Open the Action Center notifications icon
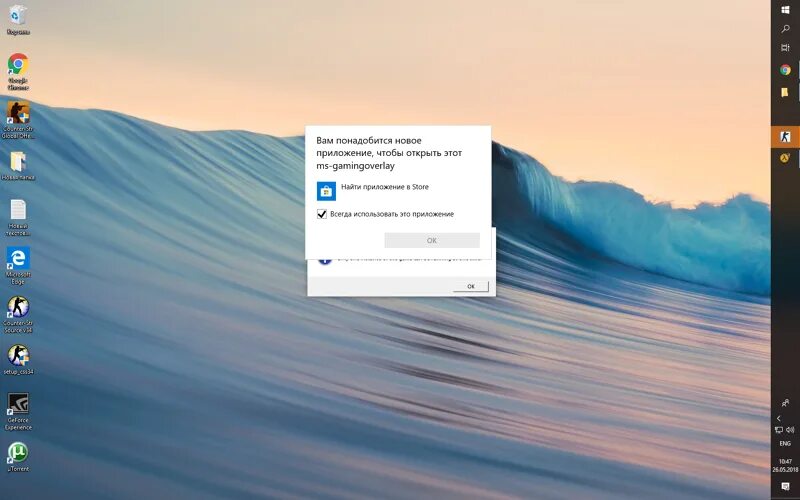Screen dimensions: 800x500 coord(785,486)
